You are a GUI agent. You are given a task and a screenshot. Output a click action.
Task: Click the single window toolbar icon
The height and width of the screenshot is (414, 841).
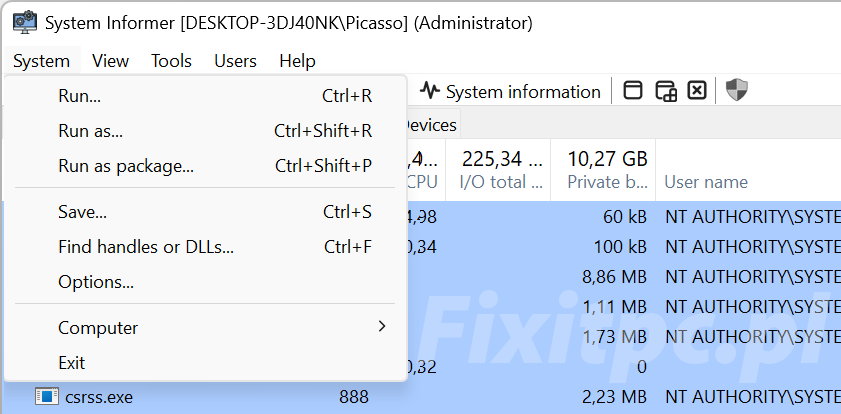point(633,90)
